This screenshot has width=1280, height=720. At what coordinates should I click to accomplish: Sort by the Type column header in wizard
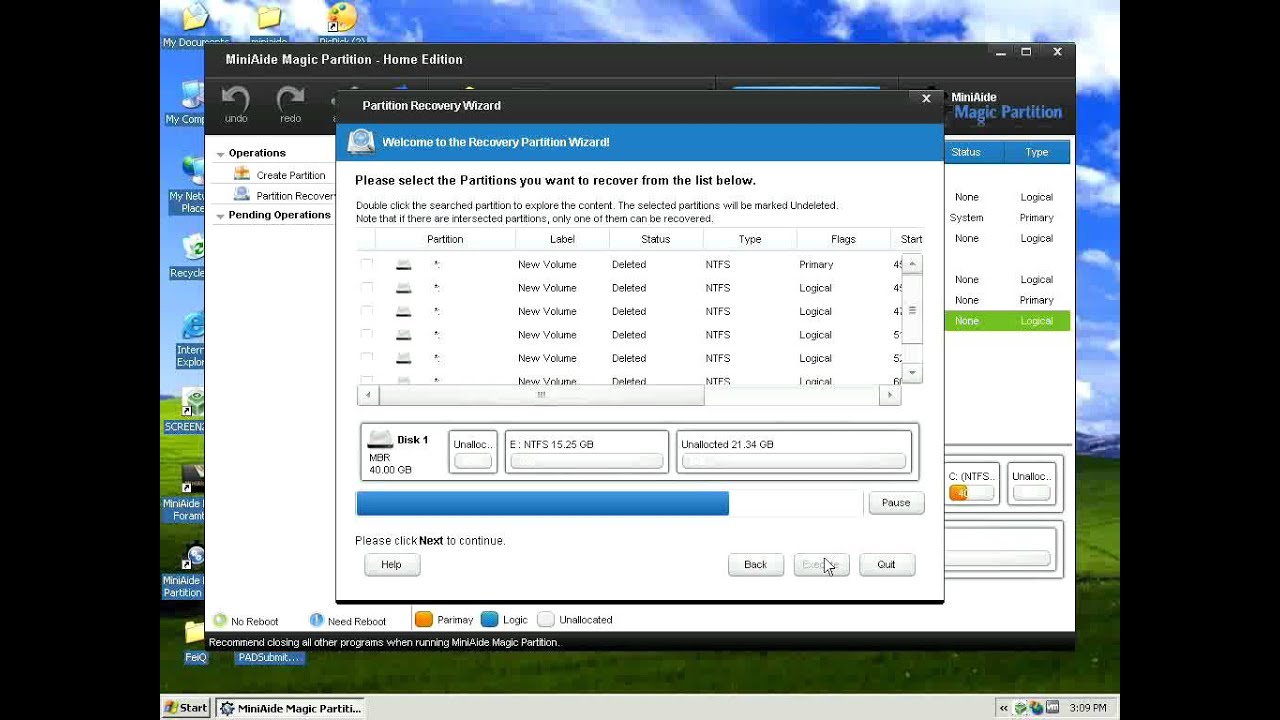[750, 239]
